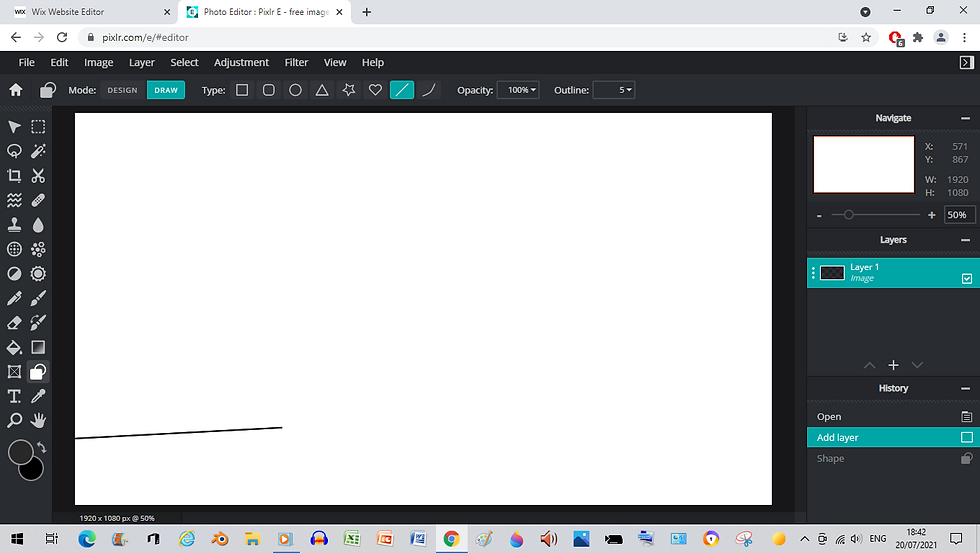
Task: Open the Layer menu
Action: coord(142,62)
